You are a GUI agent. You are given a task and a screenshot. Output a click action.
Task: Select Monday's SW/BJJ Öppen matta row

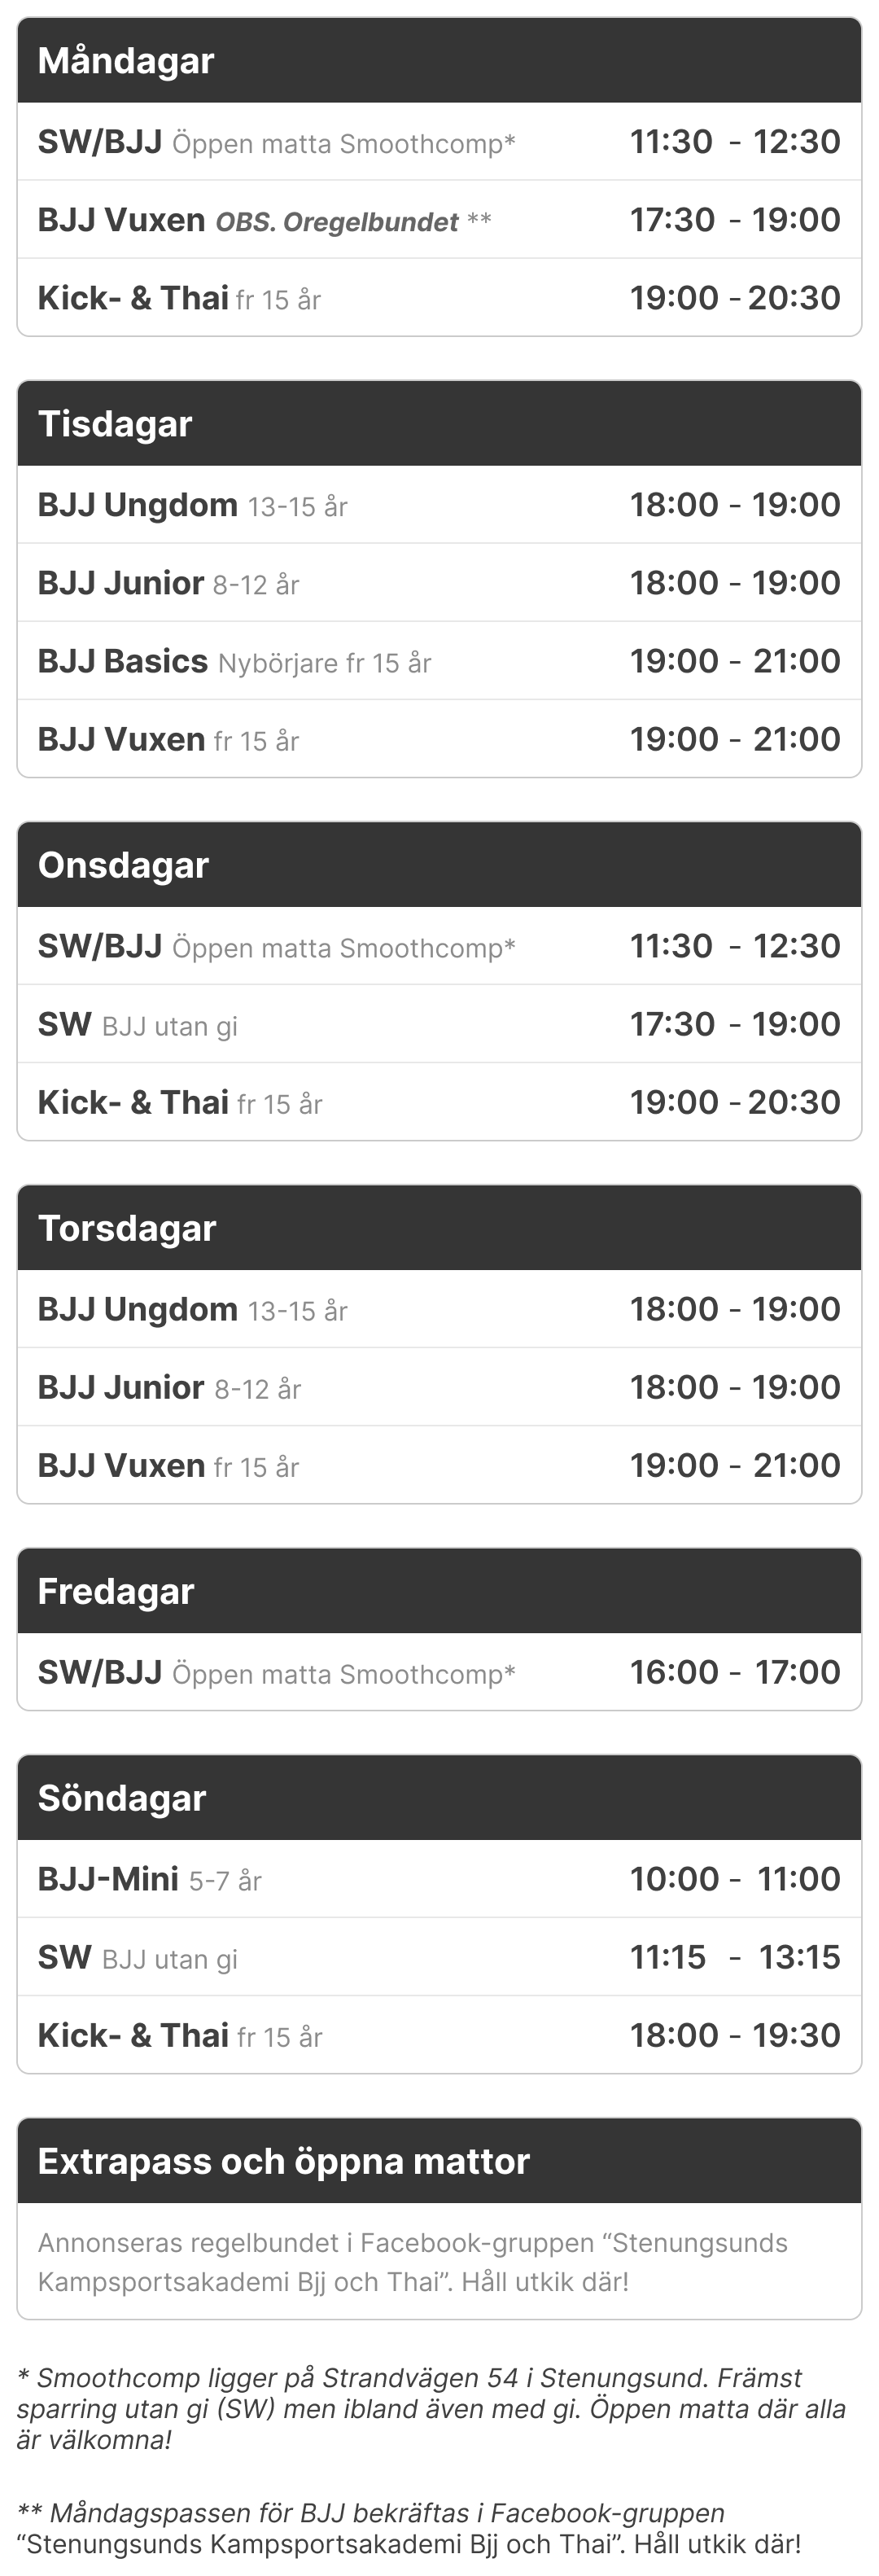438,142
